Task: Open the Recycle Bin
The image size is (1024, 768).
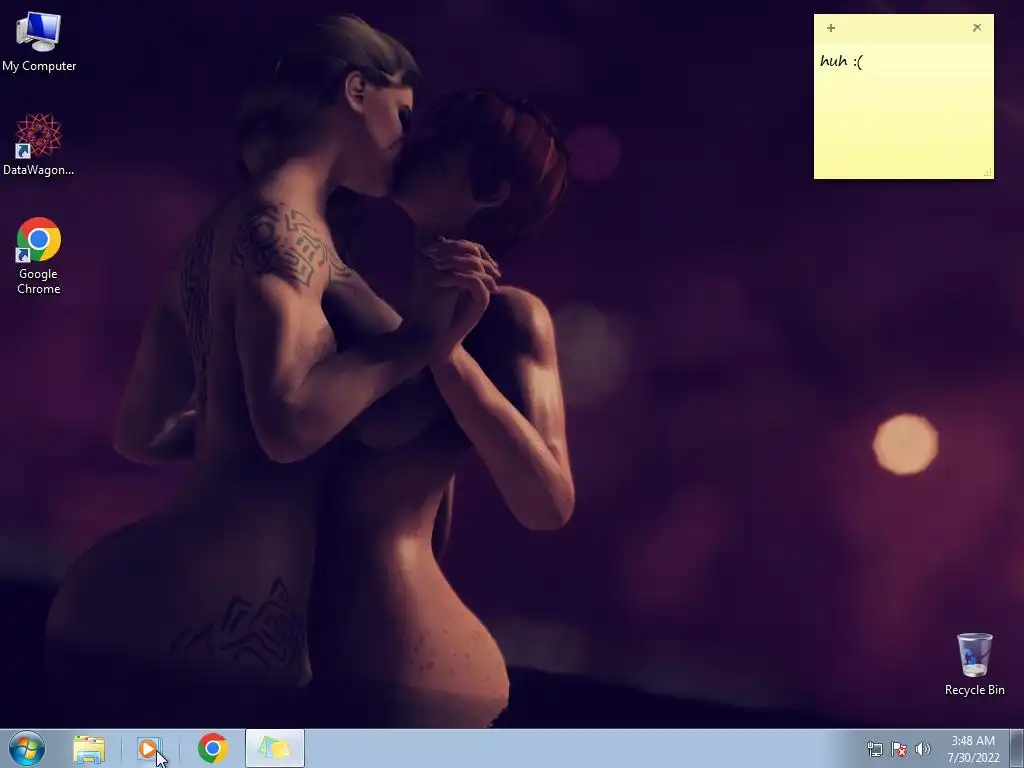Action: (x=974, y=664)
